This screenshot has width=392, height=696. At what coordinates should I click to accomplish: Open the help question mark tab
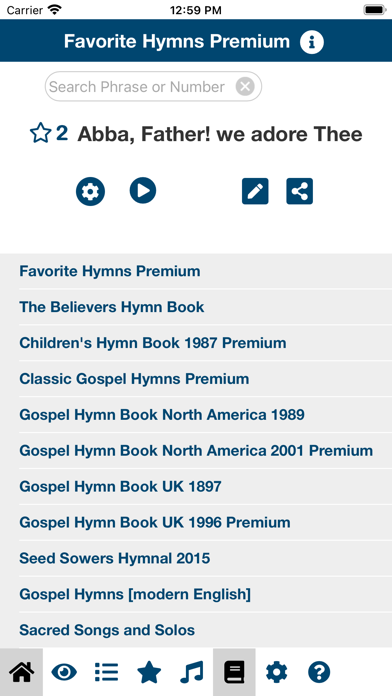coord(319,672)
